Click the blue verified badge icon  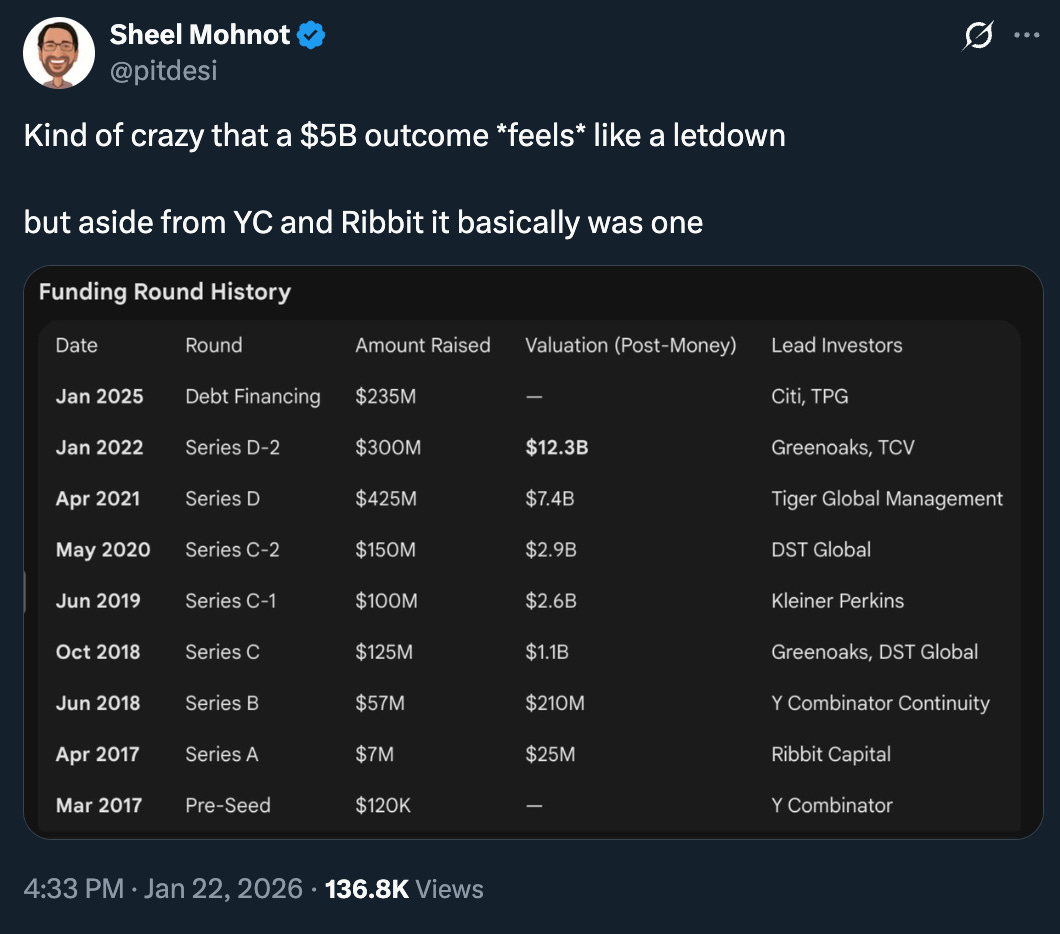click(x=311, y=35)
